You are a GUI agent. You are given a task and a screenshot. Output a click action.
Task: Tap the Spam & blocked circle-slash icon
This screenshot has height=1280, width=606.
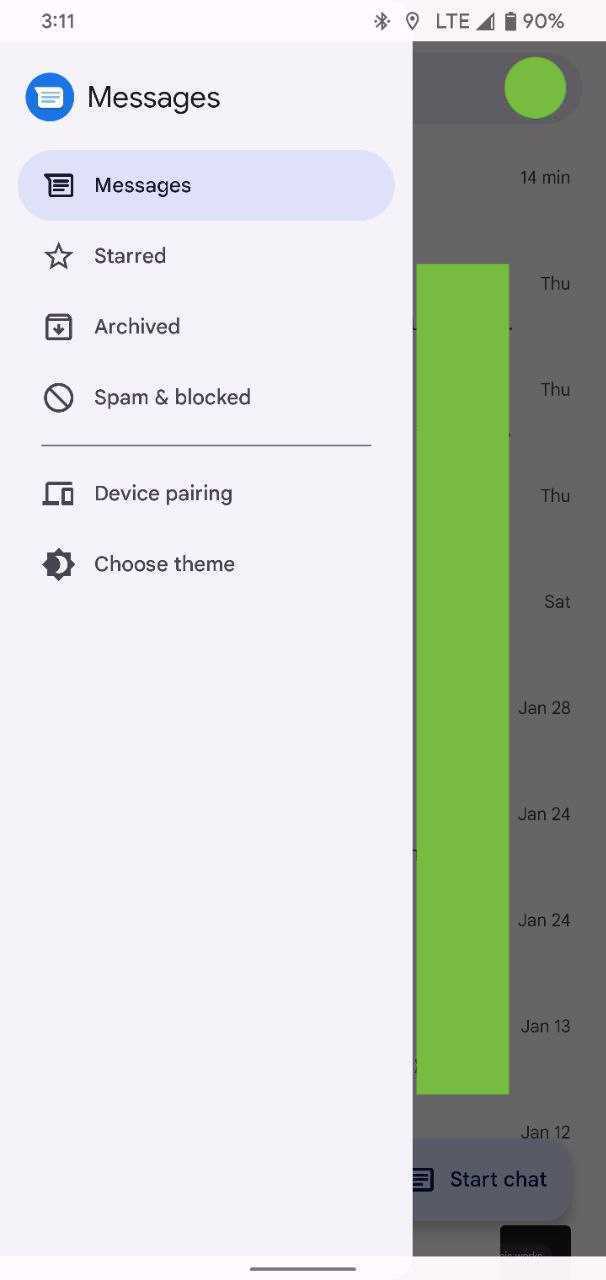point(59,397)
